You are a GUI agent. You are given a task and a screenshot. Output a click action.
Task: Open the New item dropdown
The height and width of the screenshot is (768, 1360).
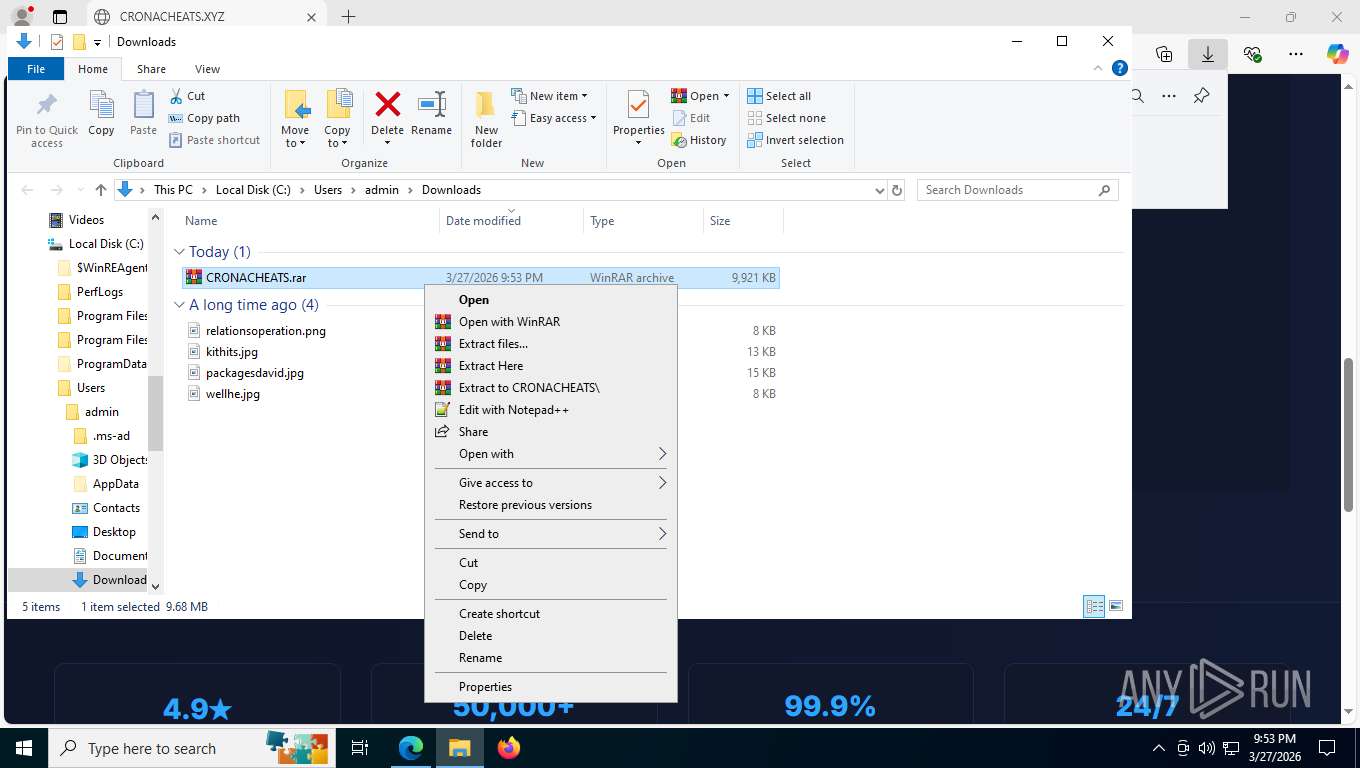(x=549, y=96)
